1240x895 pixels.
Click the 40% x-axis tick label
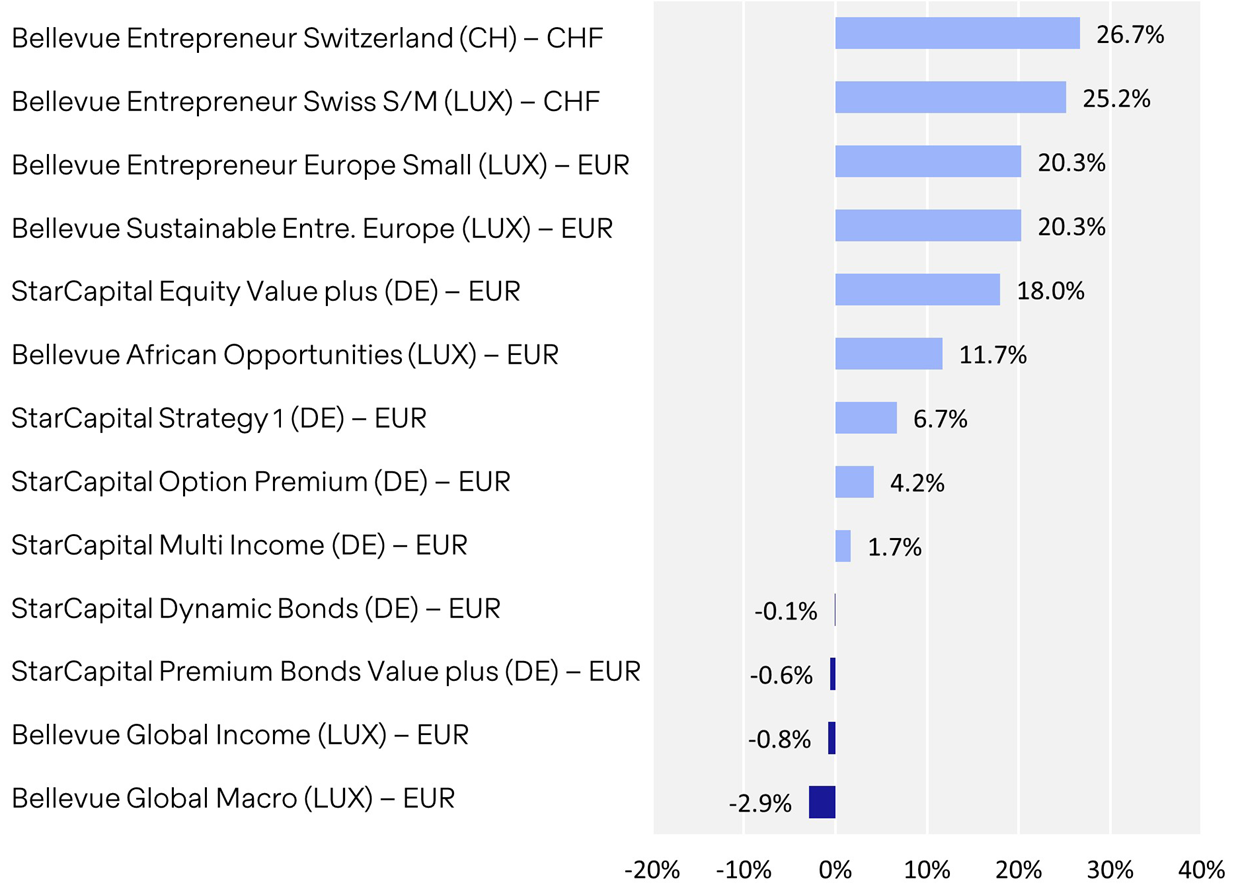click(x=1200, y=868)
